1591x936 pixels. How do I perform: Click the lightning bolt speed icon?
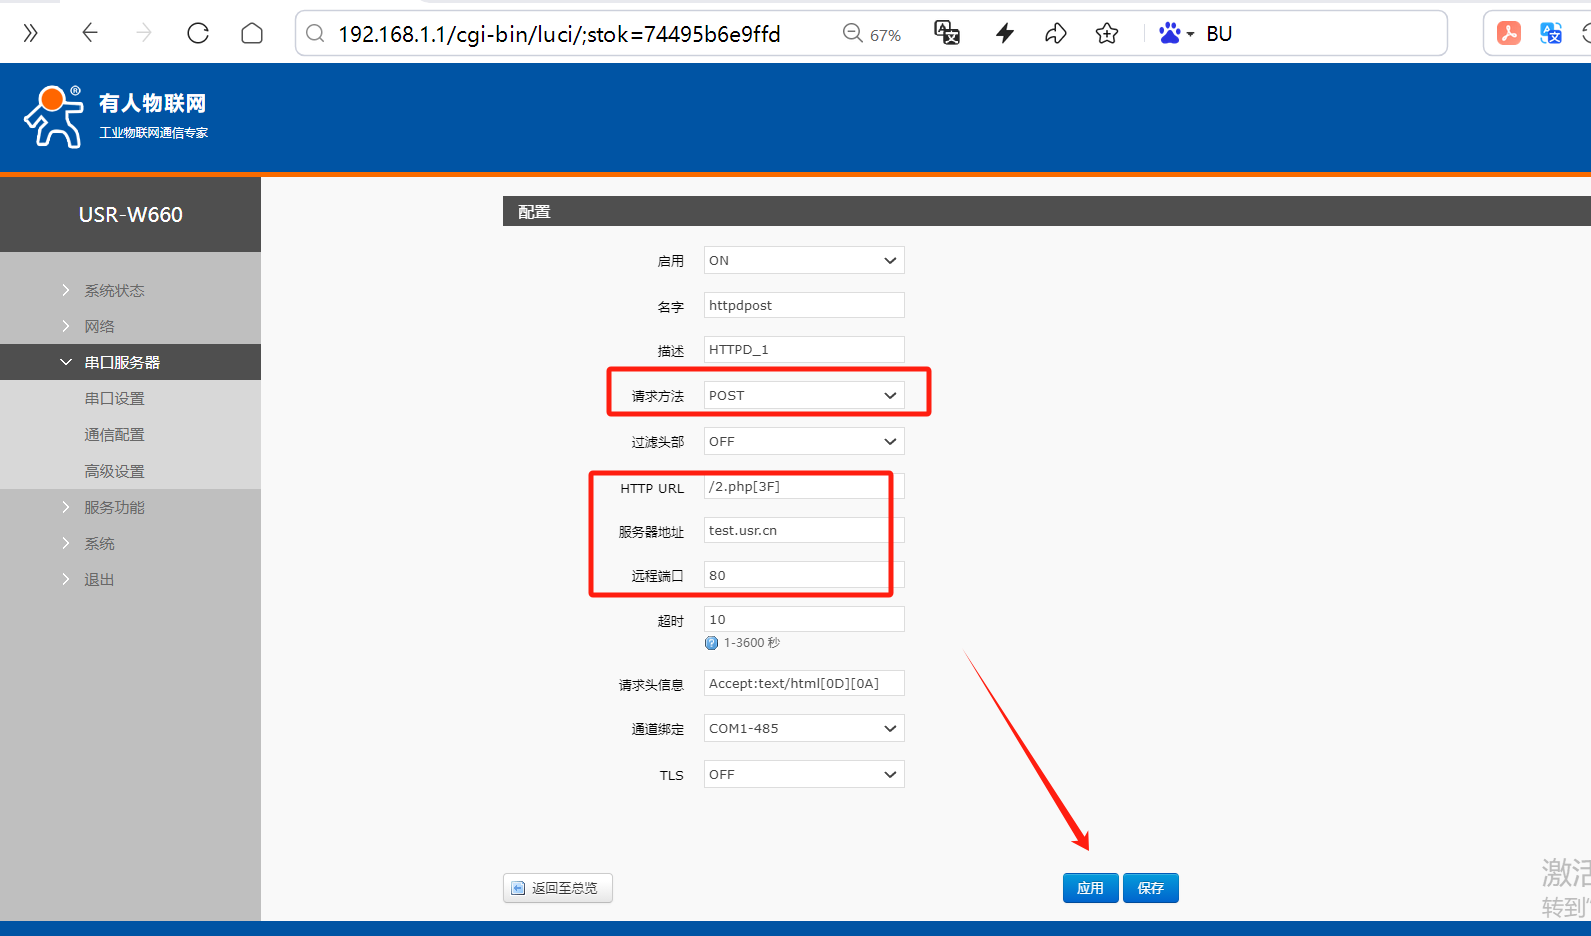1005,33
